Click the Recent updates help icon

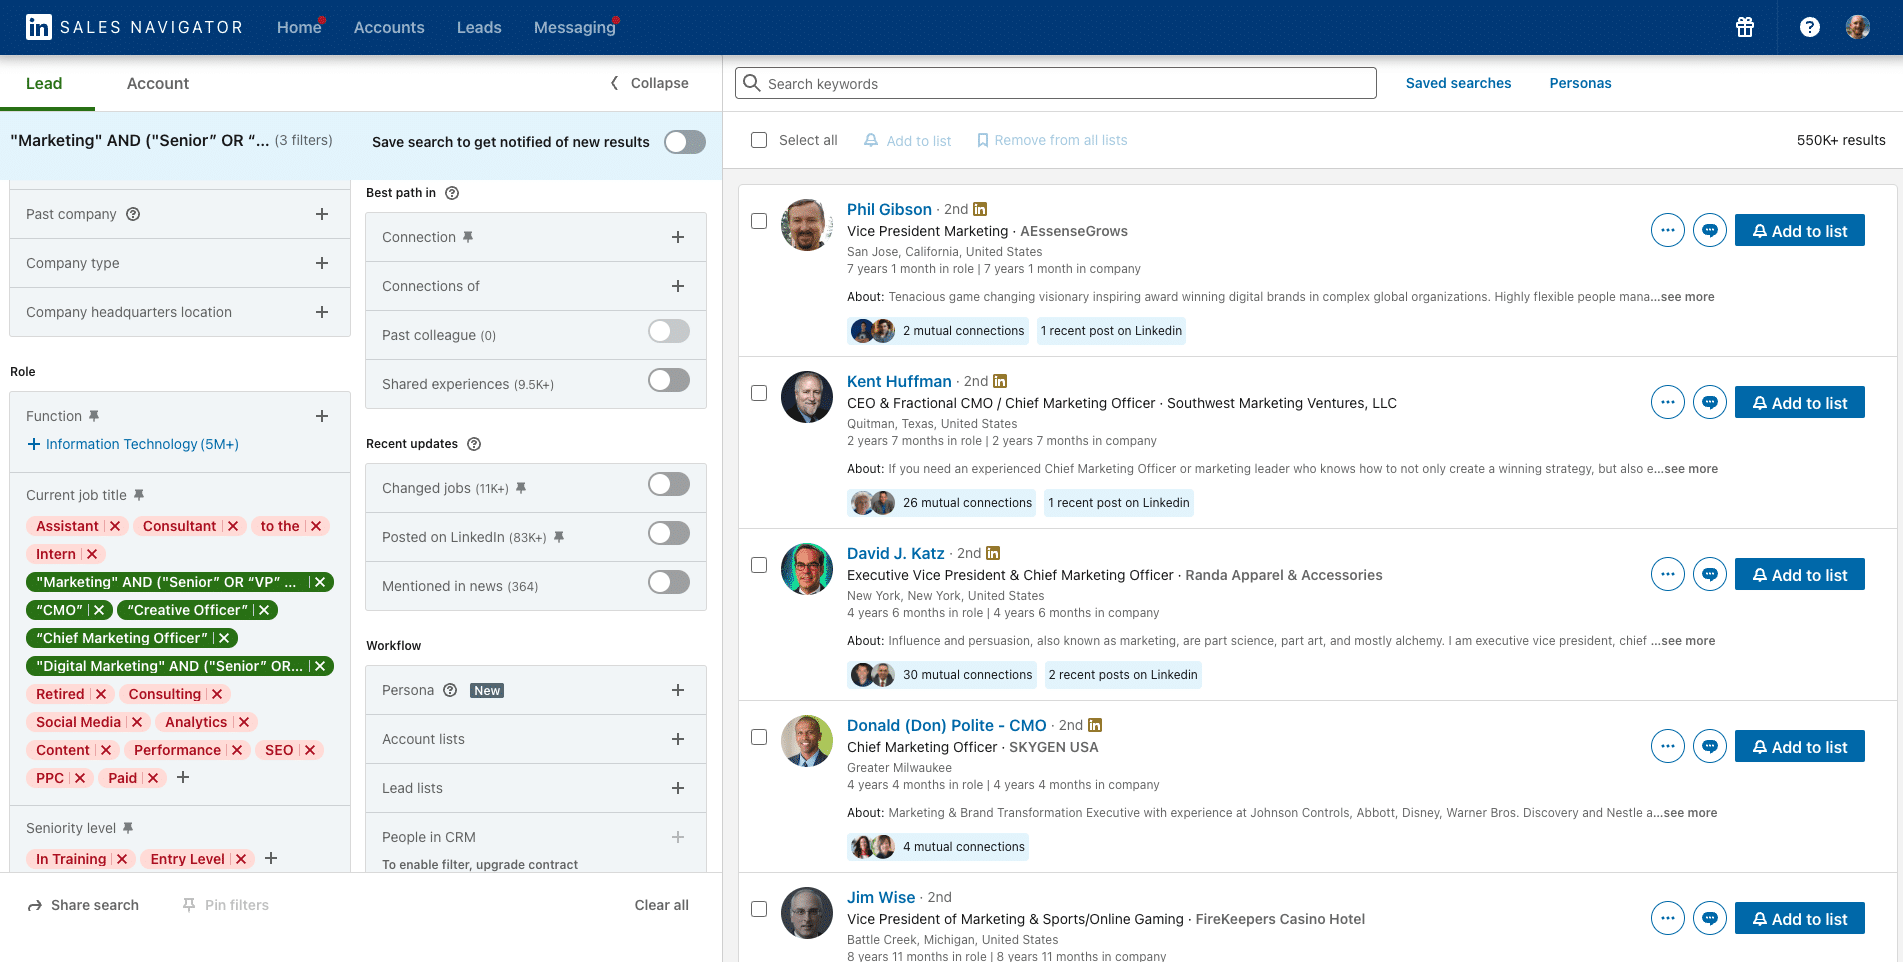474,444
